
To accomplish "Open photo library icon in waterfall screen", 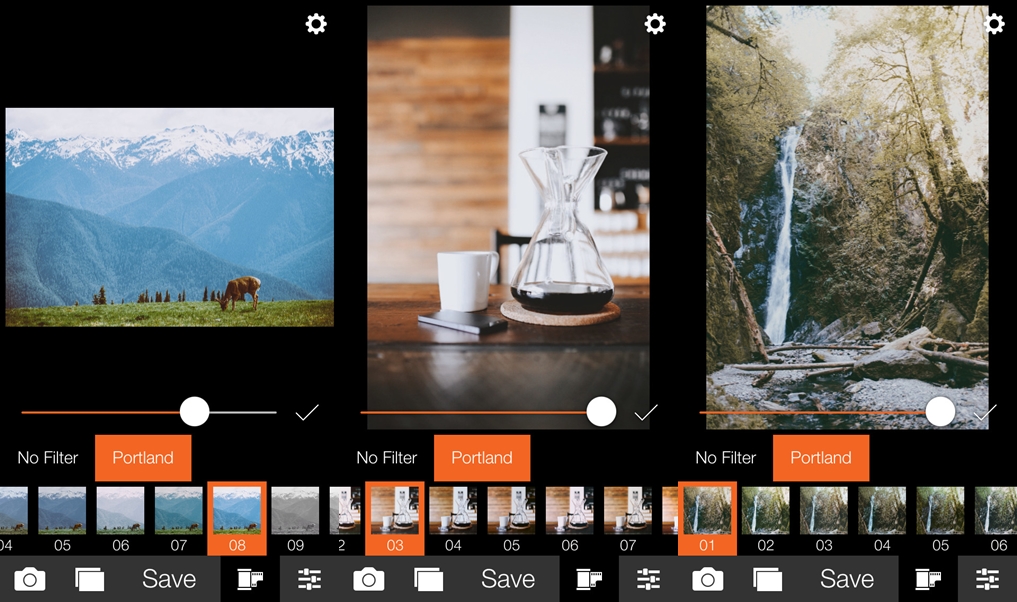I will tap(767, 579).
